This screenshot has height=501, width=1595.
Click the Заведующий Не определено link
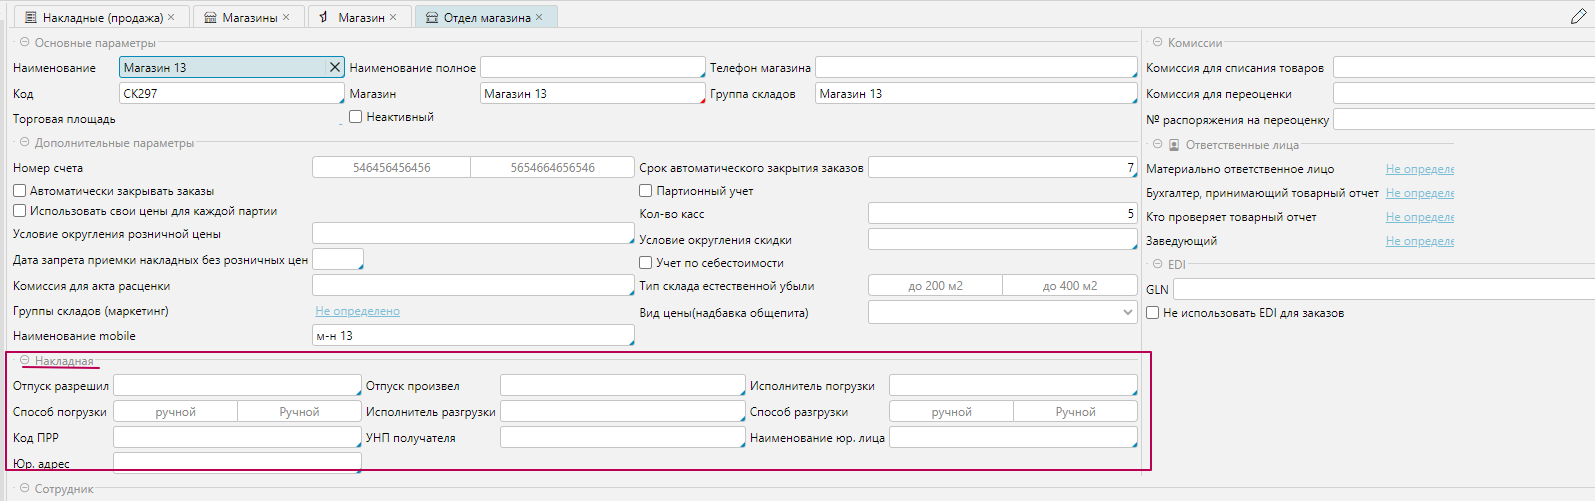(1419, 241)
